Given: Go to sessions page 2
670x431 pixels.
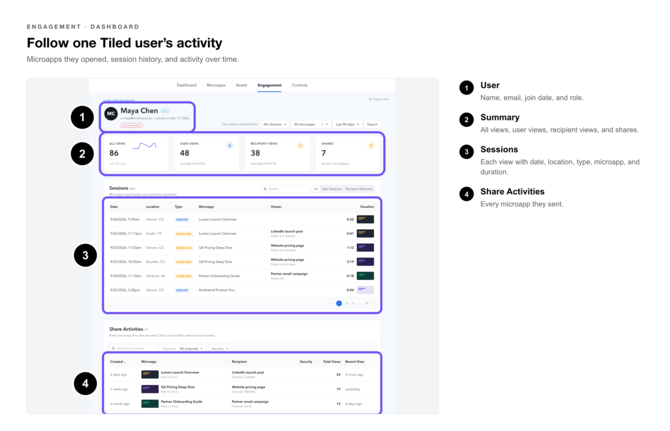Looking at the screenshot, I should 347,304.
